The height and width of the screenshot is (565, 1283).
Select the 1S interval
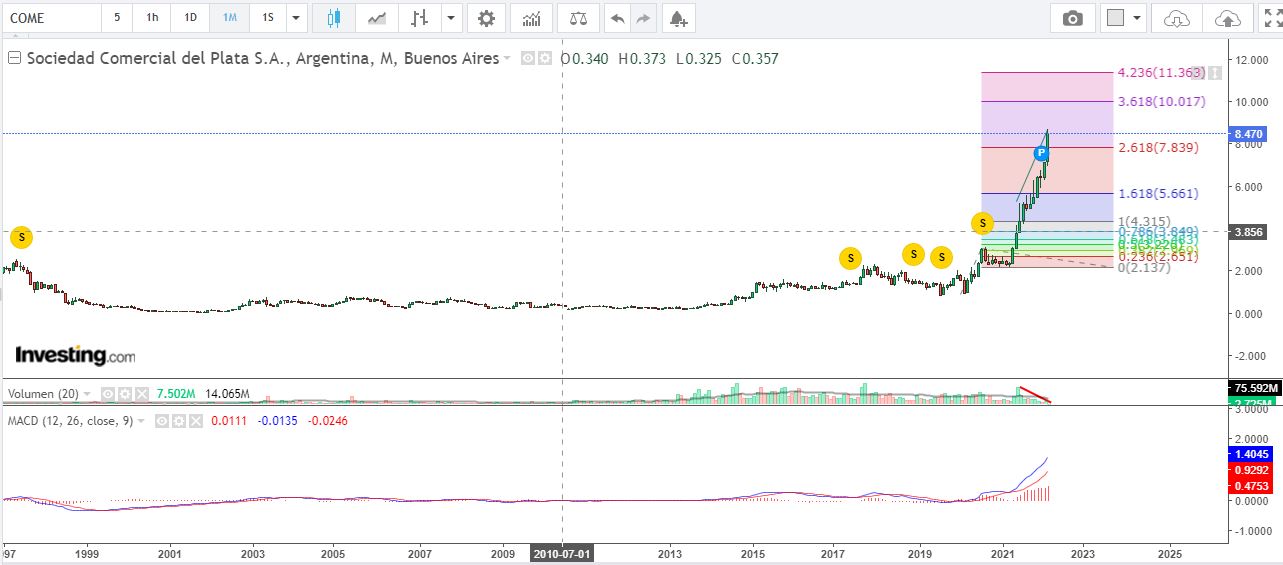pyautogui.click(x=267, y=18)
